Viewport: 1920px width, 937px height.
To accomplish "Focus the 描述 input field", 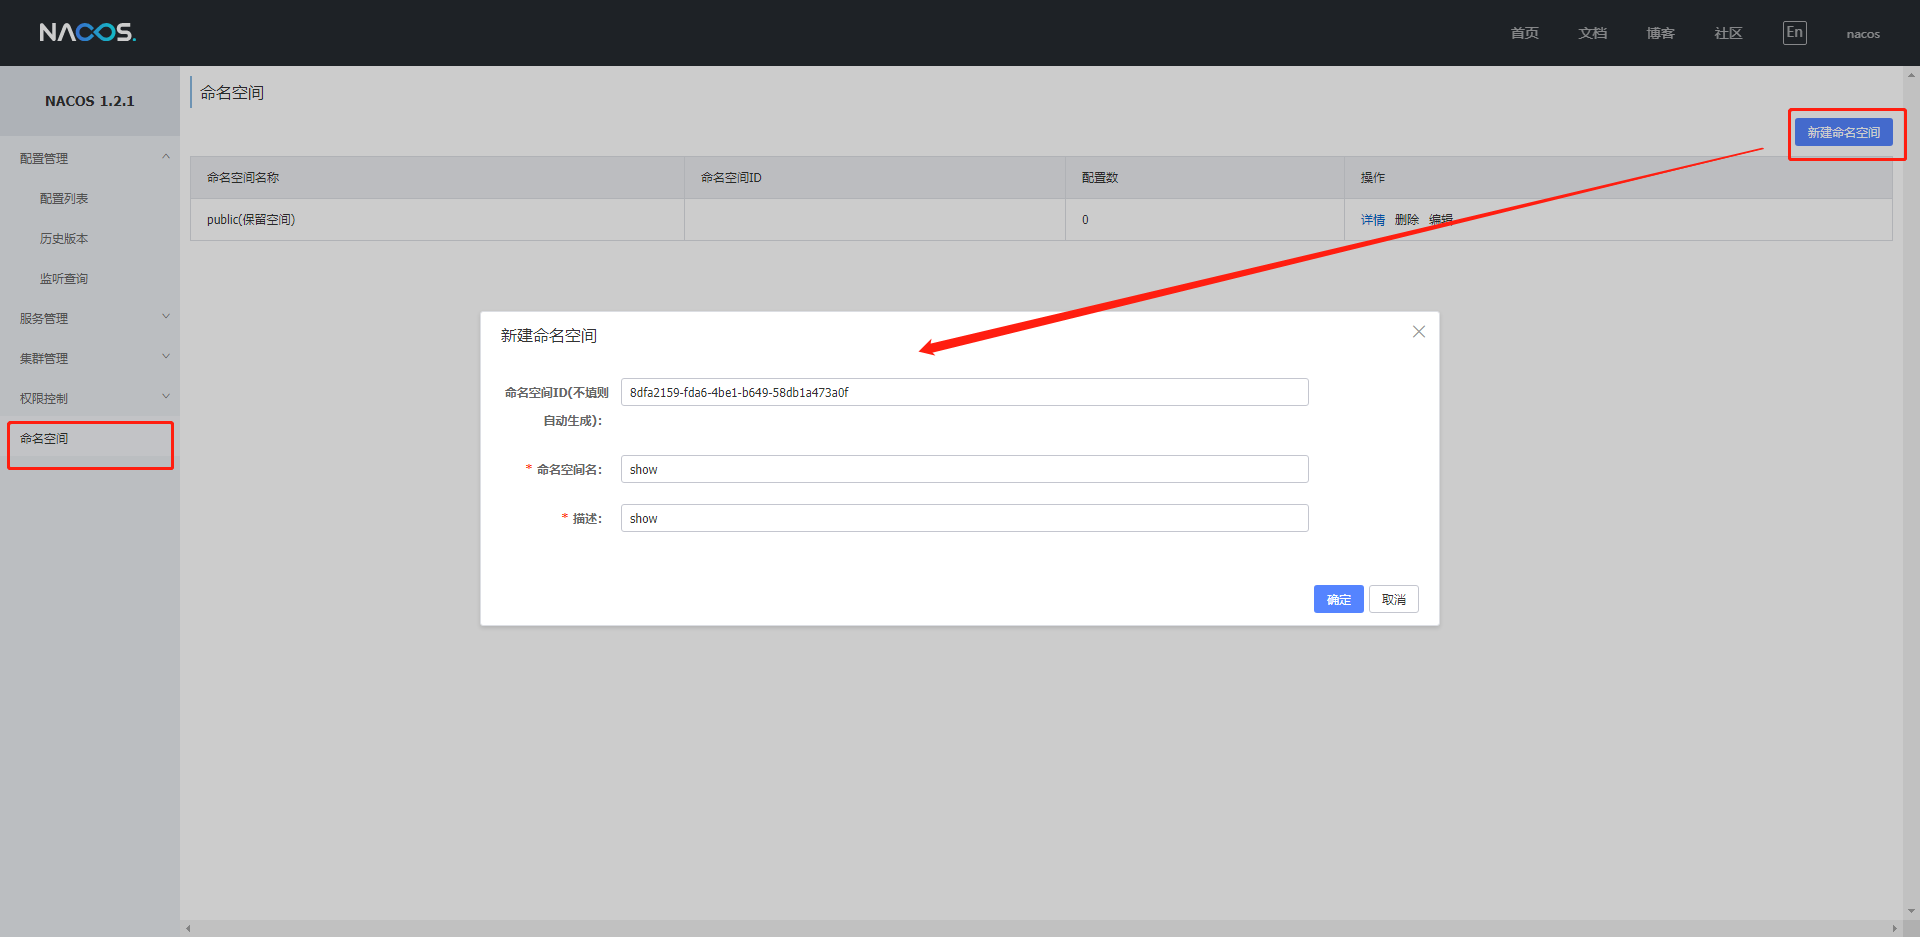I will pyautogui.click(x=964, y=518).
